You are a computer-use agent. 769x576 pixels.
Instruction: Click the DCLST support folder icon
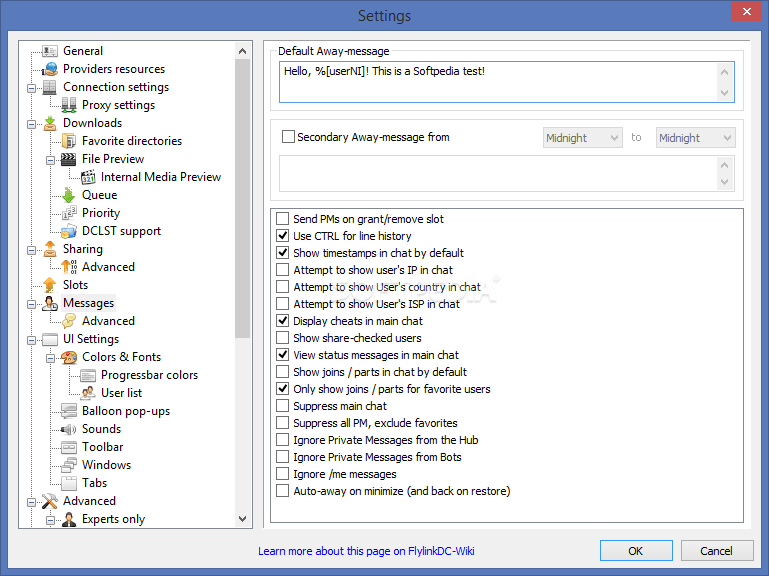click(69, 231)
